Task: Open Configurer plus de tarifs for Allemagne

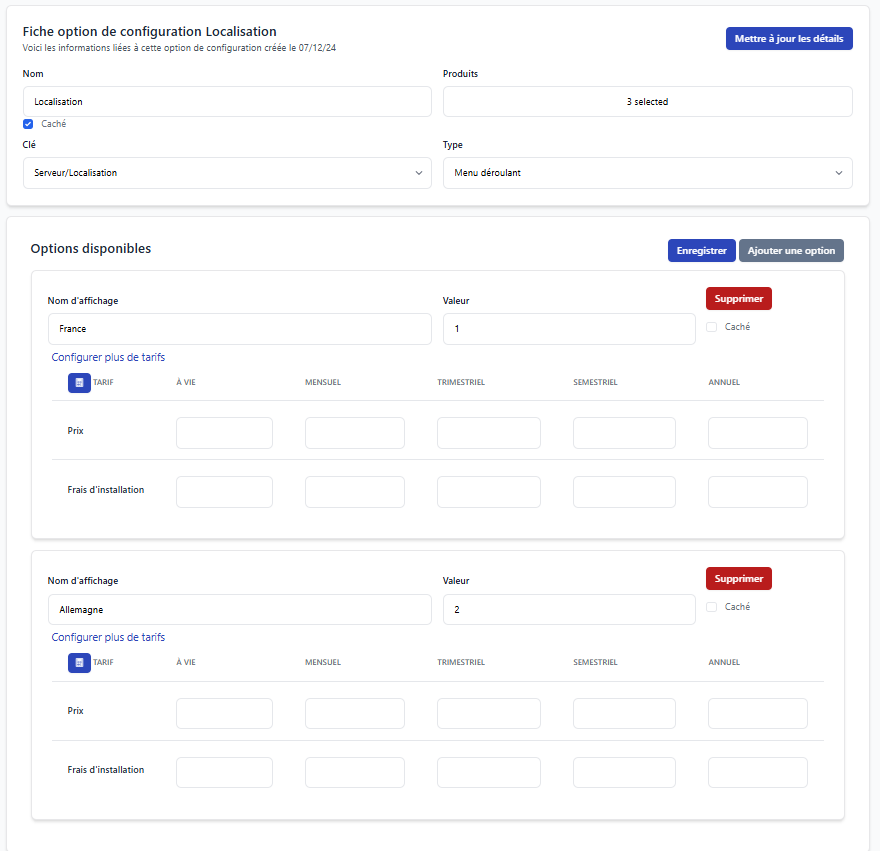Action: [x=108, y=637]
